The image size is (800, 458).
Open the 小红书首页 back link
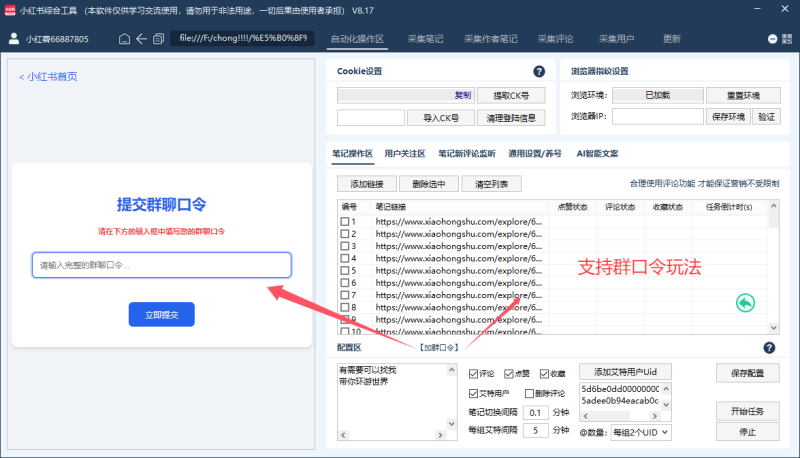click(x=48, y=77)
